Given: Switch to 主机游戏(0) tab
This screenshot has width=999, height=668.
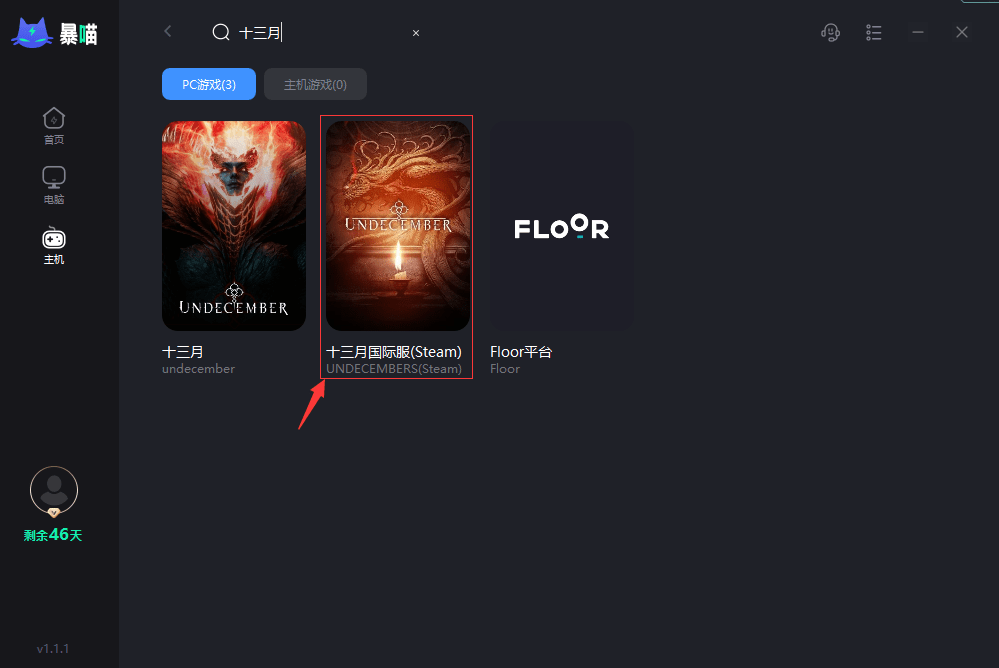Looking at the screenshot, I should coord(315,85).
